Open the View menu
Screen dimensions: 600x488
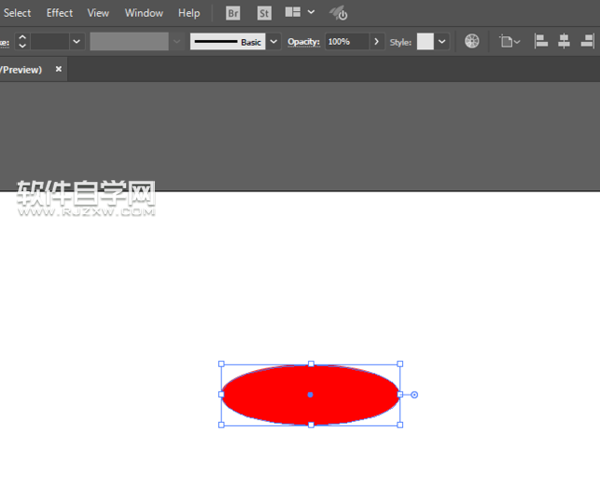98,13
